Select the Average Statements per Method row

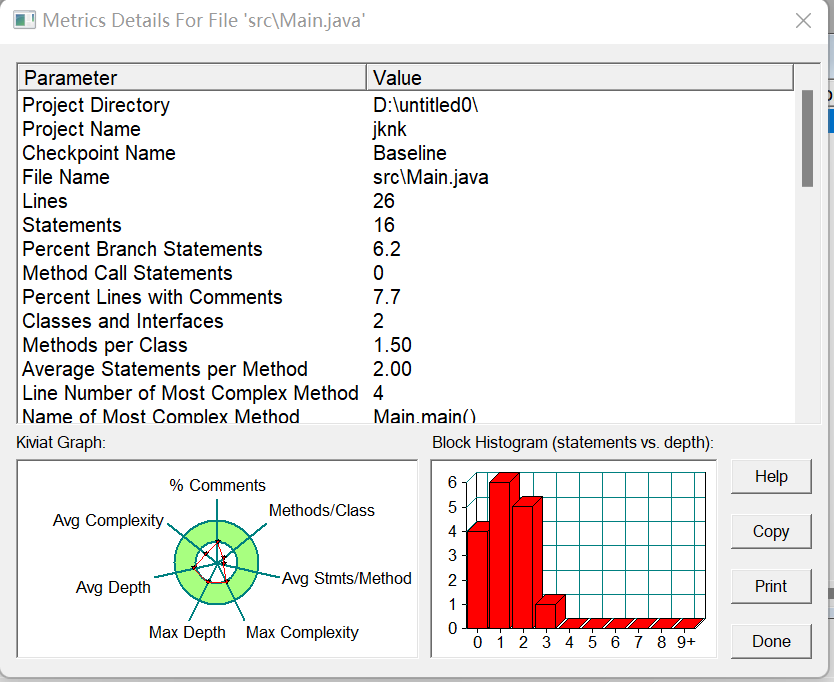tap(408, 369)
